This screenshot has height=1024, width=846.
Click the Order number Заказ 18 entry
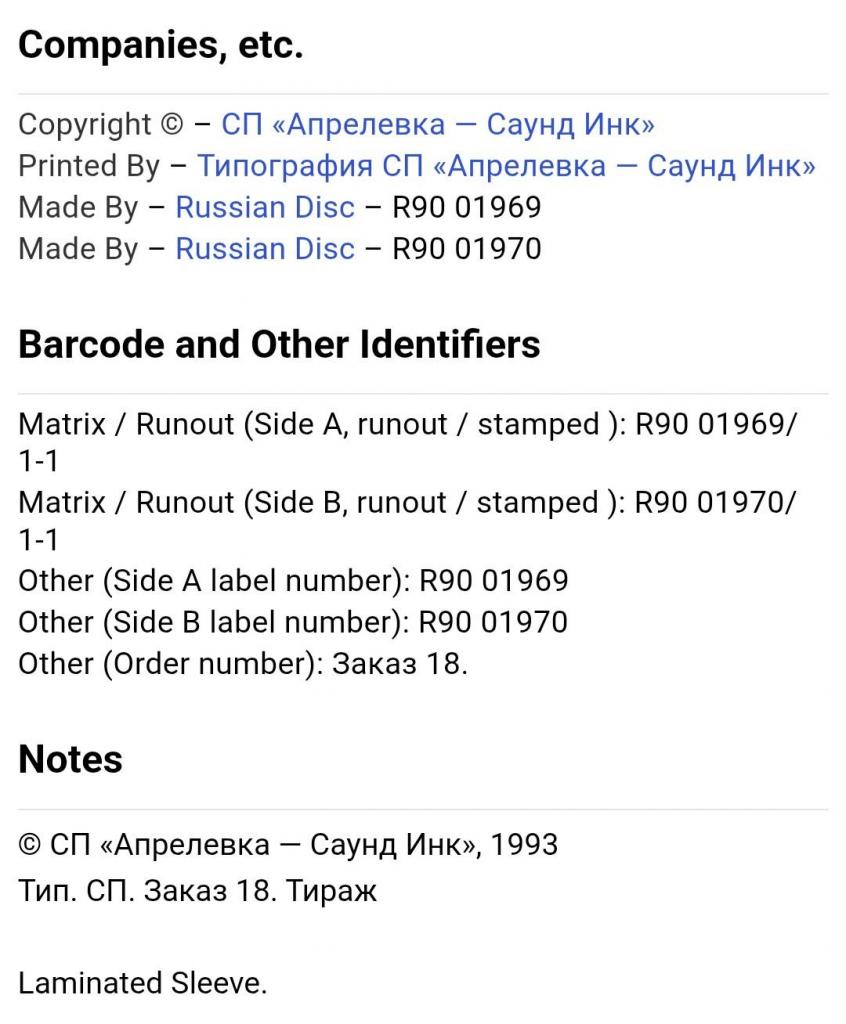click(242, 663)
